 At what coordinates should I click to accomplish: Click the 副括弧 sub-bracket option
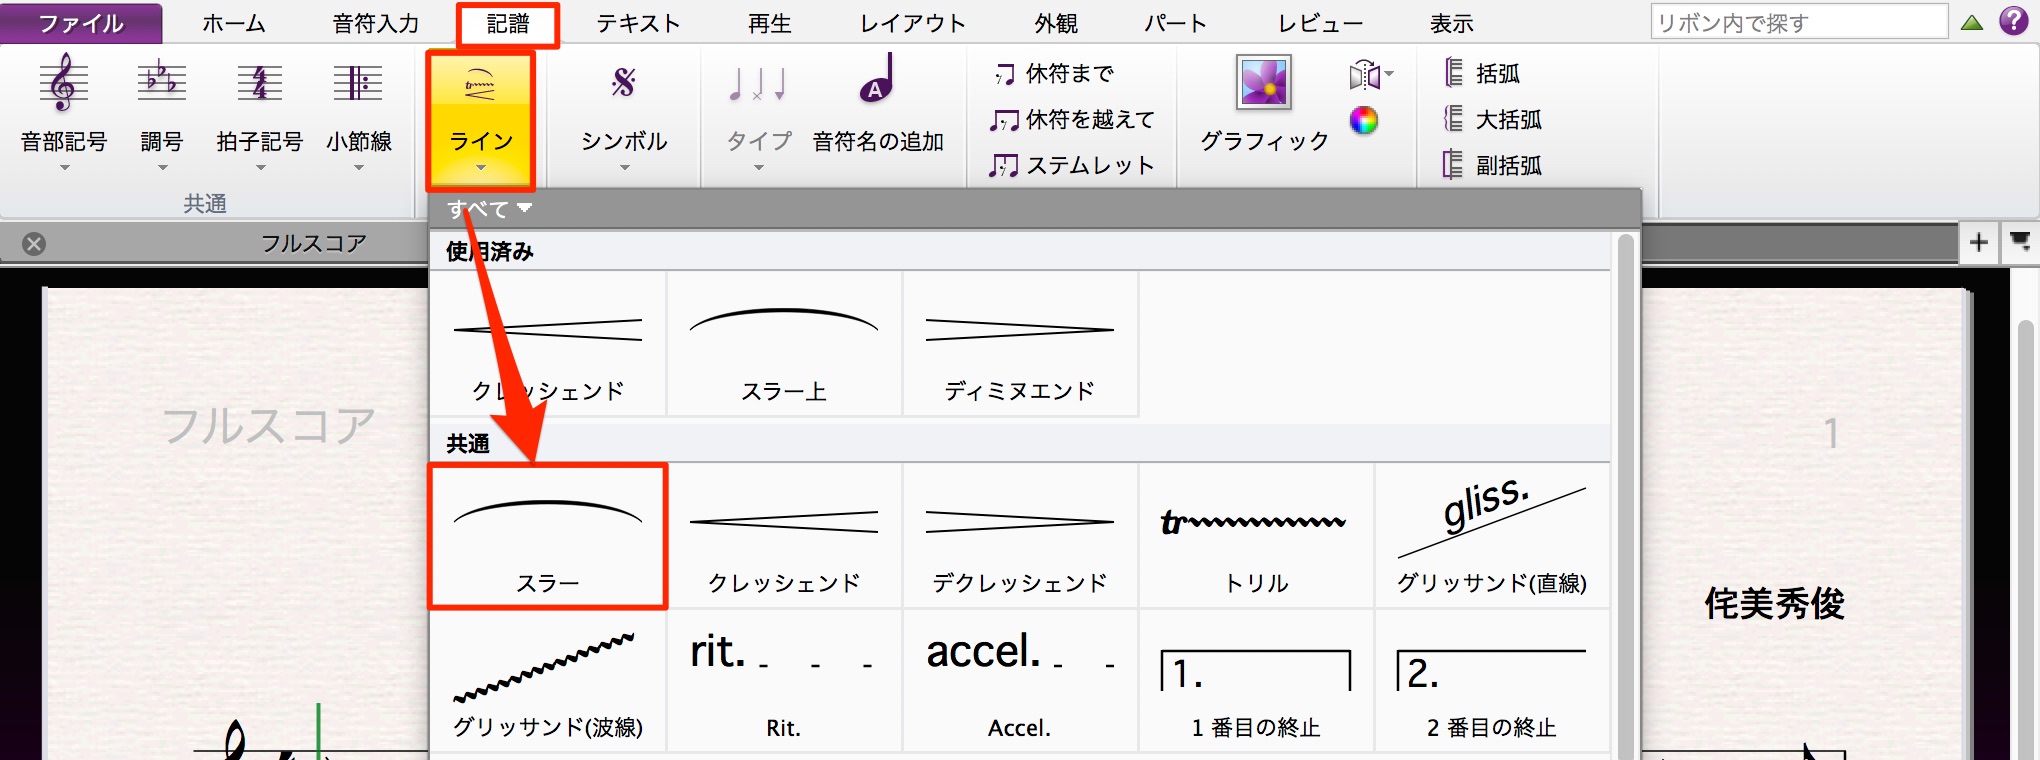click(1493, 166)
